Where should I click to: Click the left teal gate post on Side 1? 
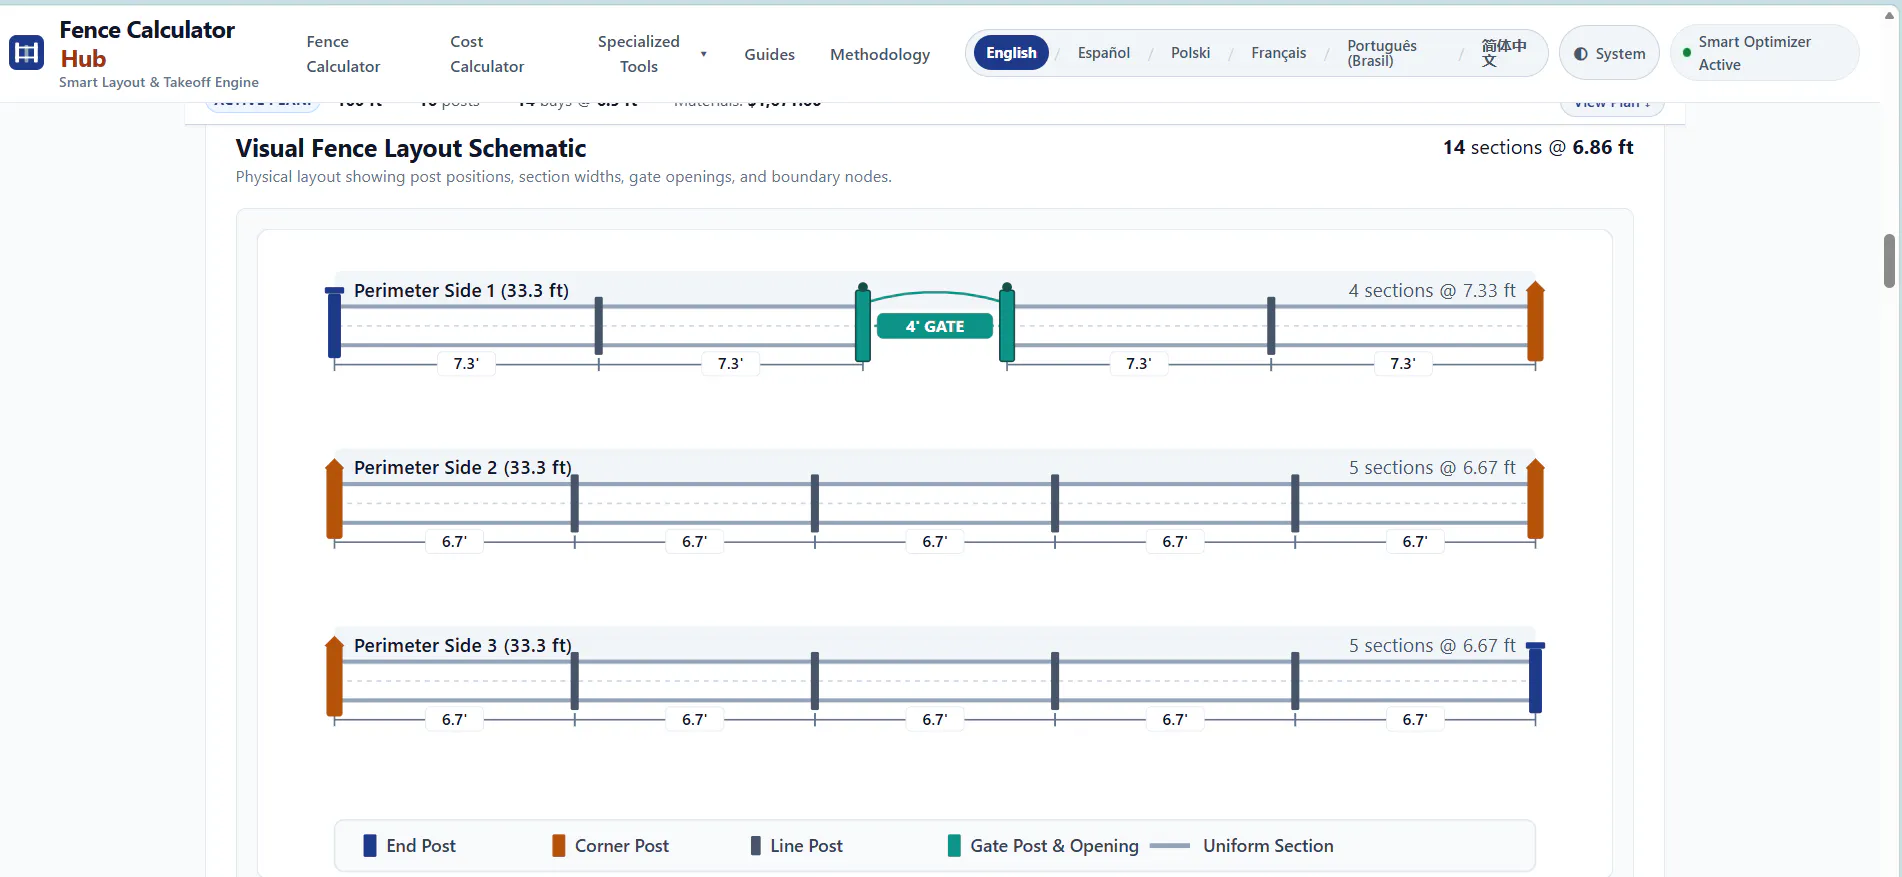point(863,322)
